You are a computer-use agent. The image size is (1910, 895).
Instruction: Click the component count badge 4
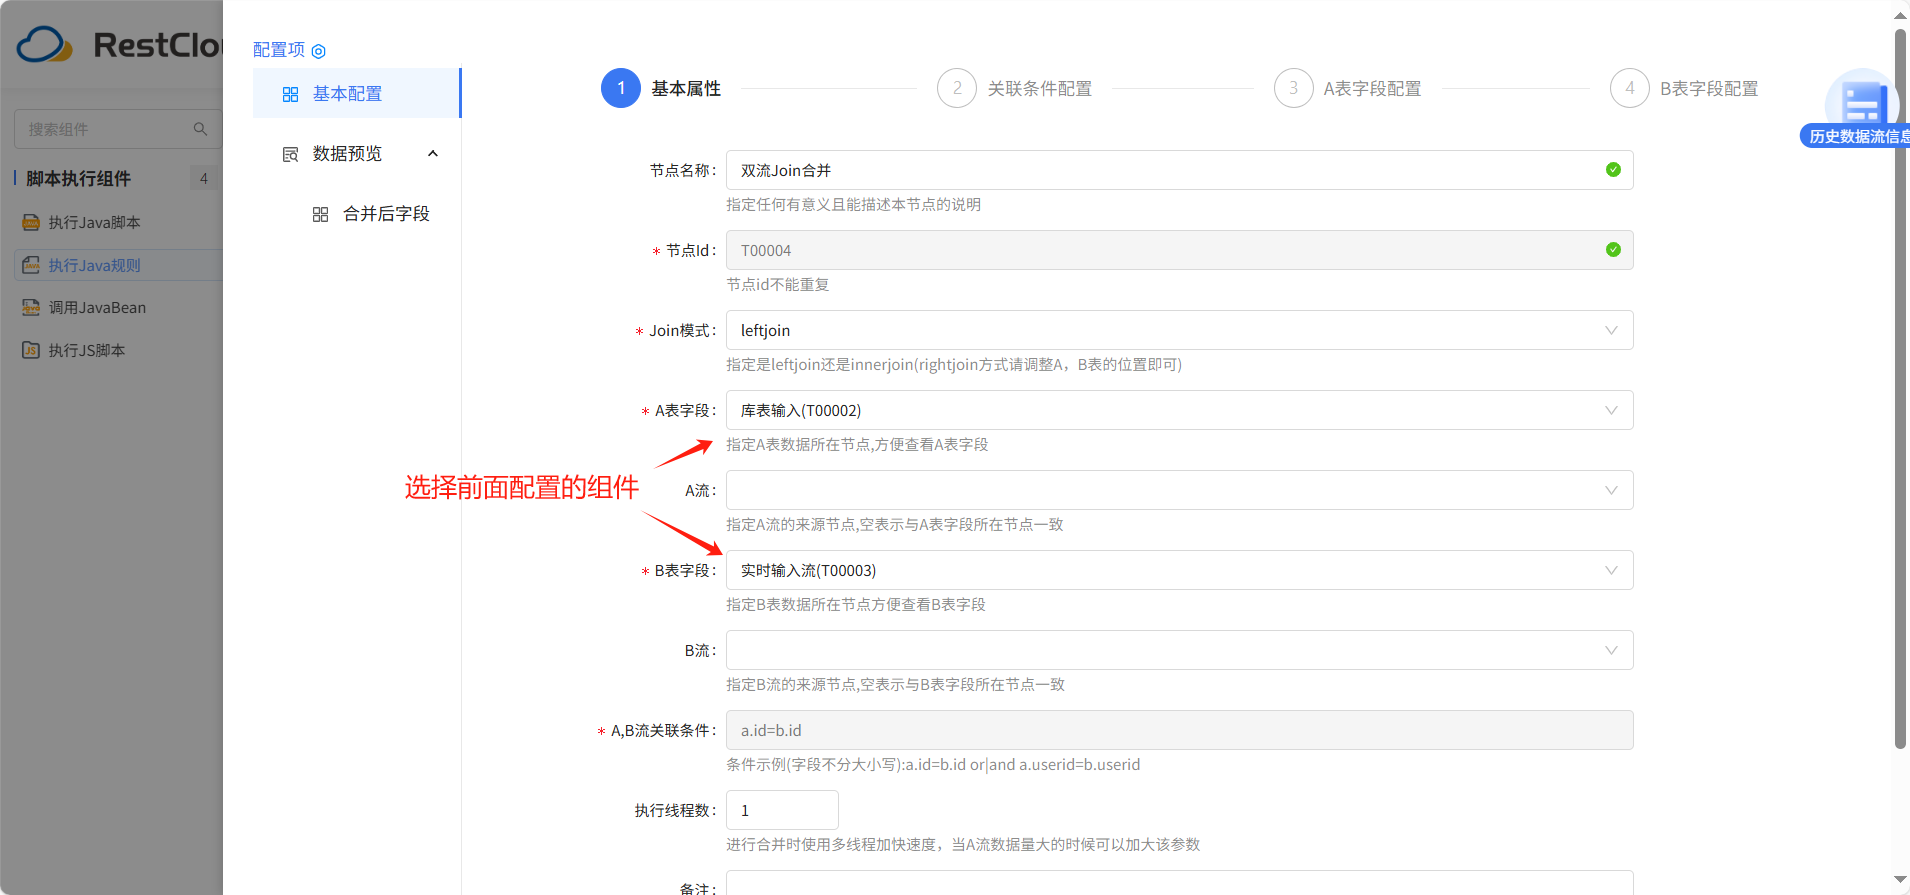tap(204, 178)
